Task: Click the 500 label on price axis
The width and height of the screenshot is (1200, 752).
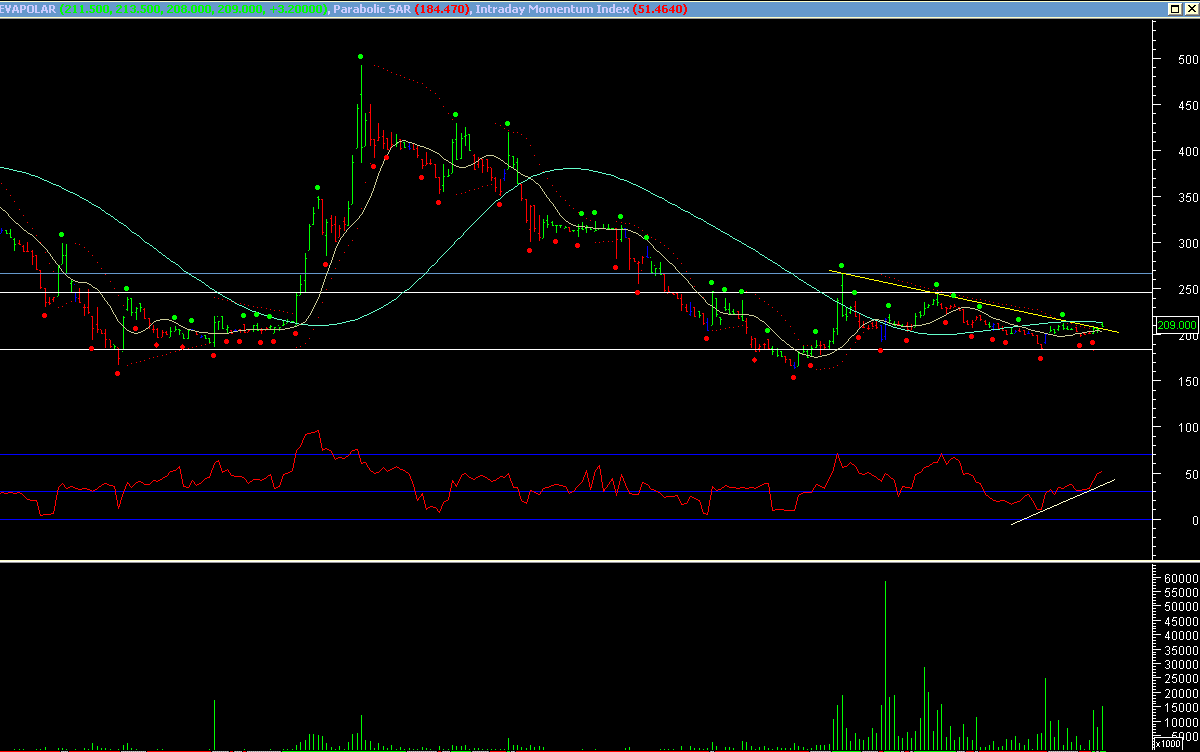Action: tap(1187, 59)
